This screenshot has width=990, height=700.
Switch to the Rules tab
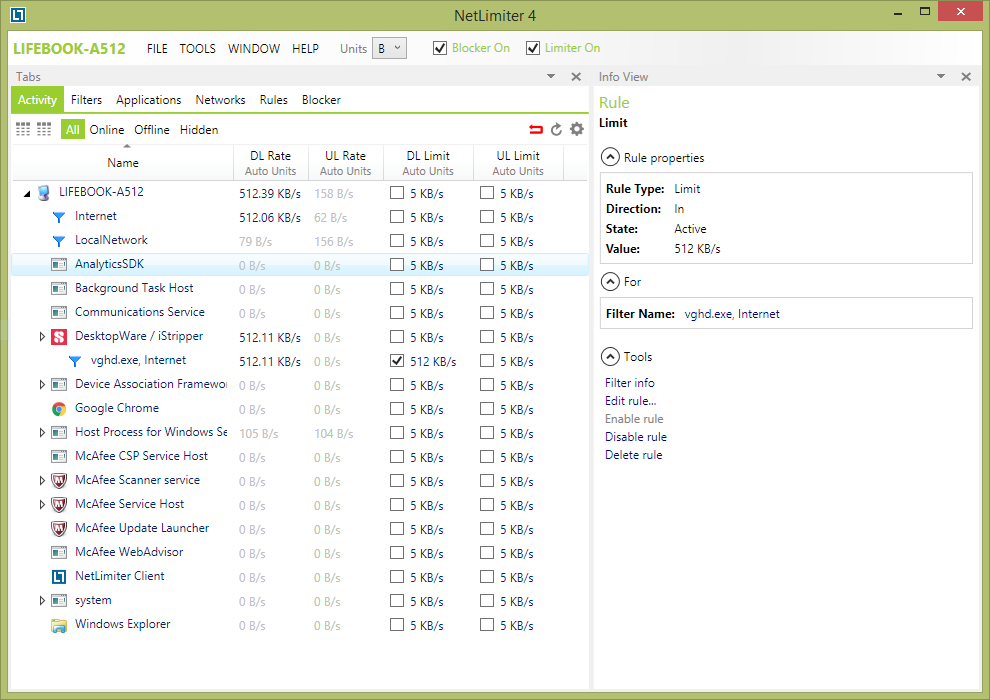273,100
